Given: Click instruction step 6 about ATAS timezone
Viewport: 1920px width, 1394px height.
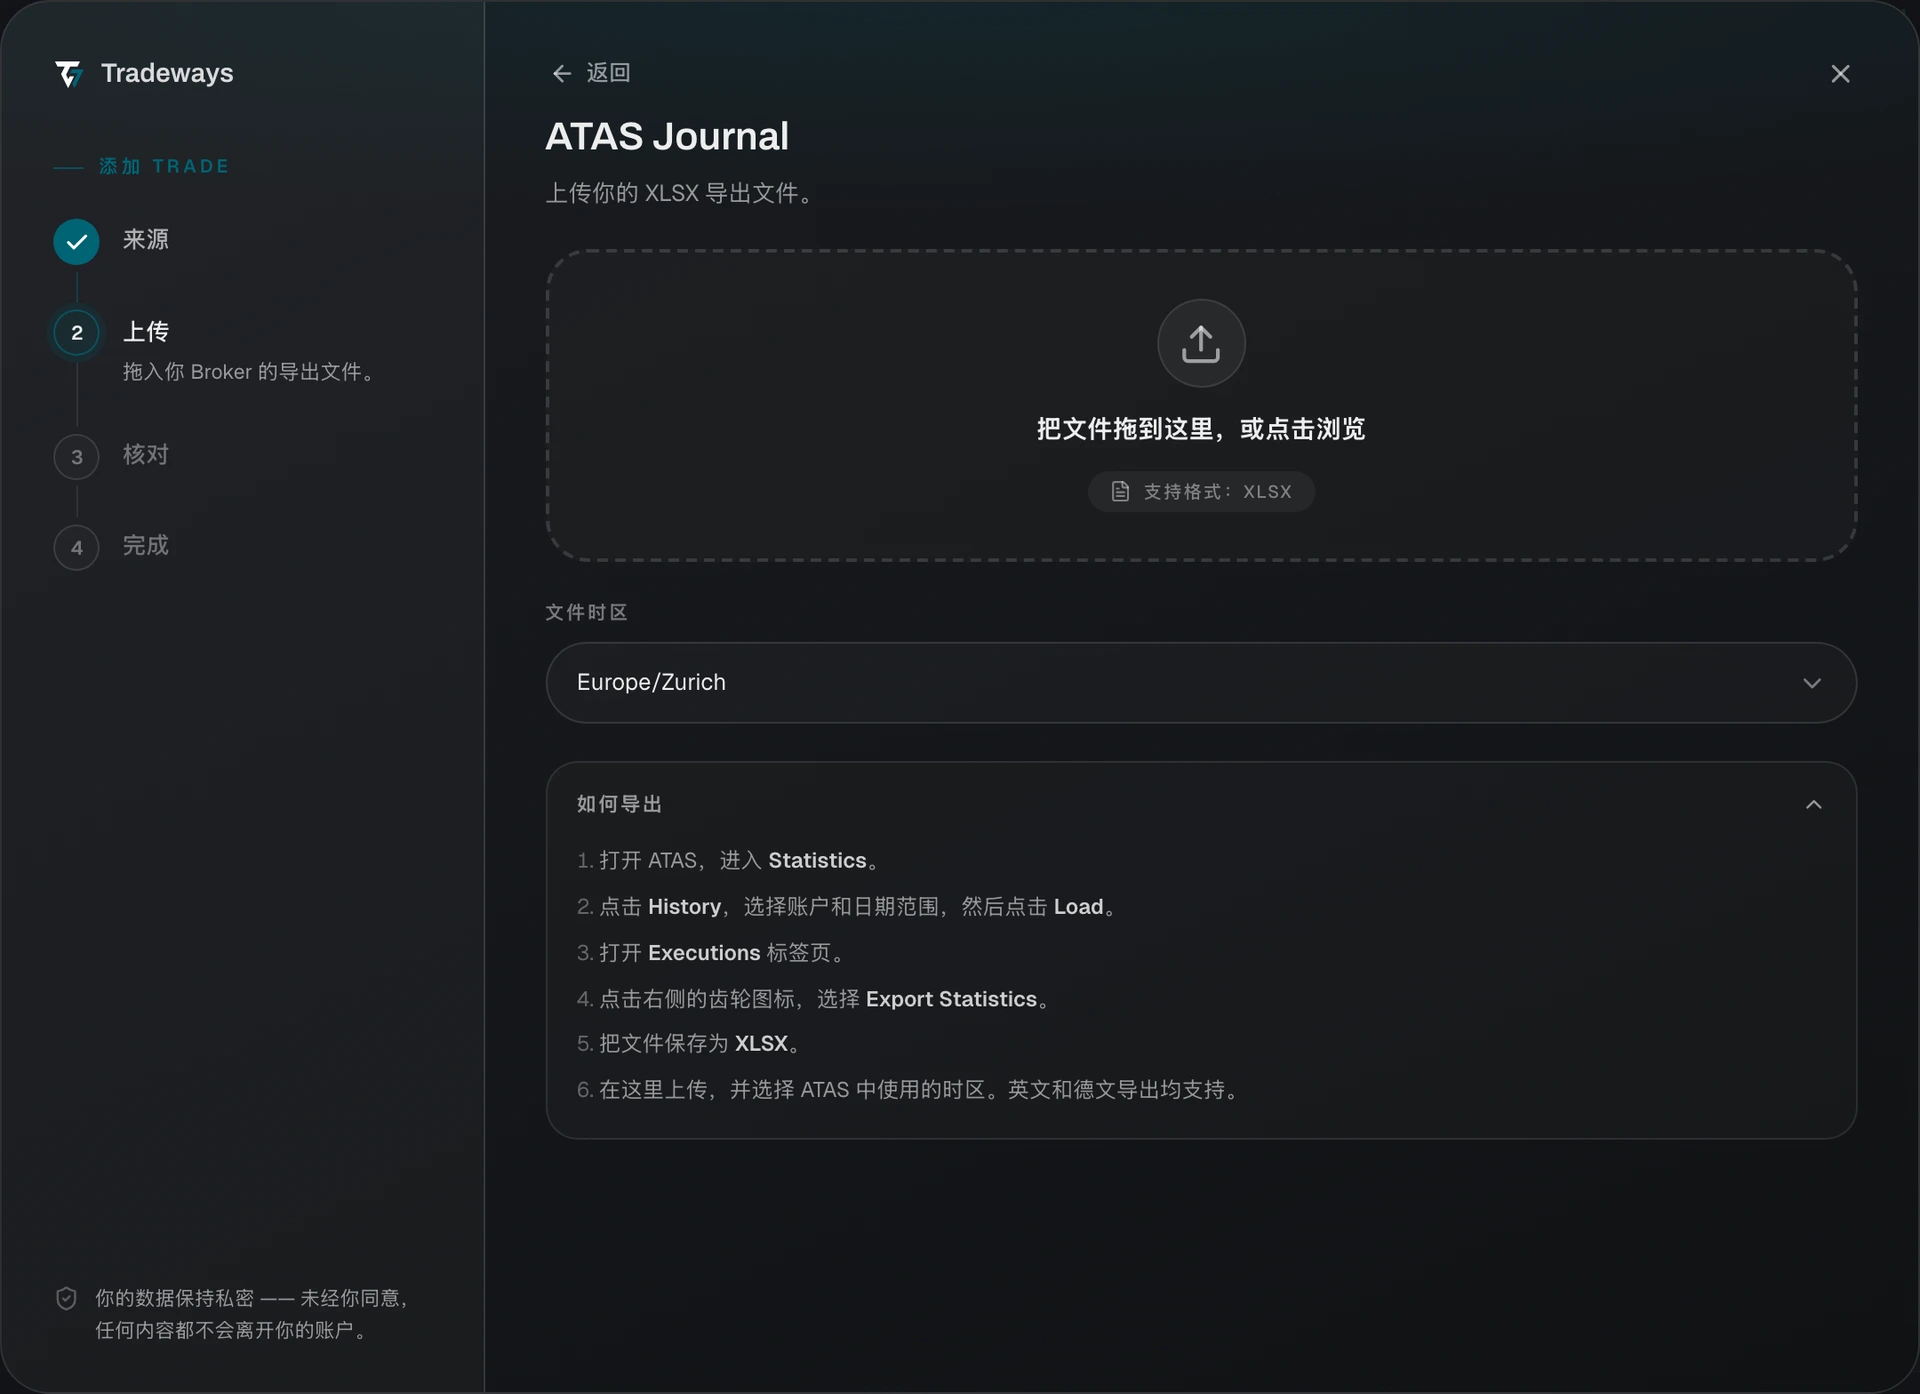Looking at the screenshot, I should (908, 1089).
